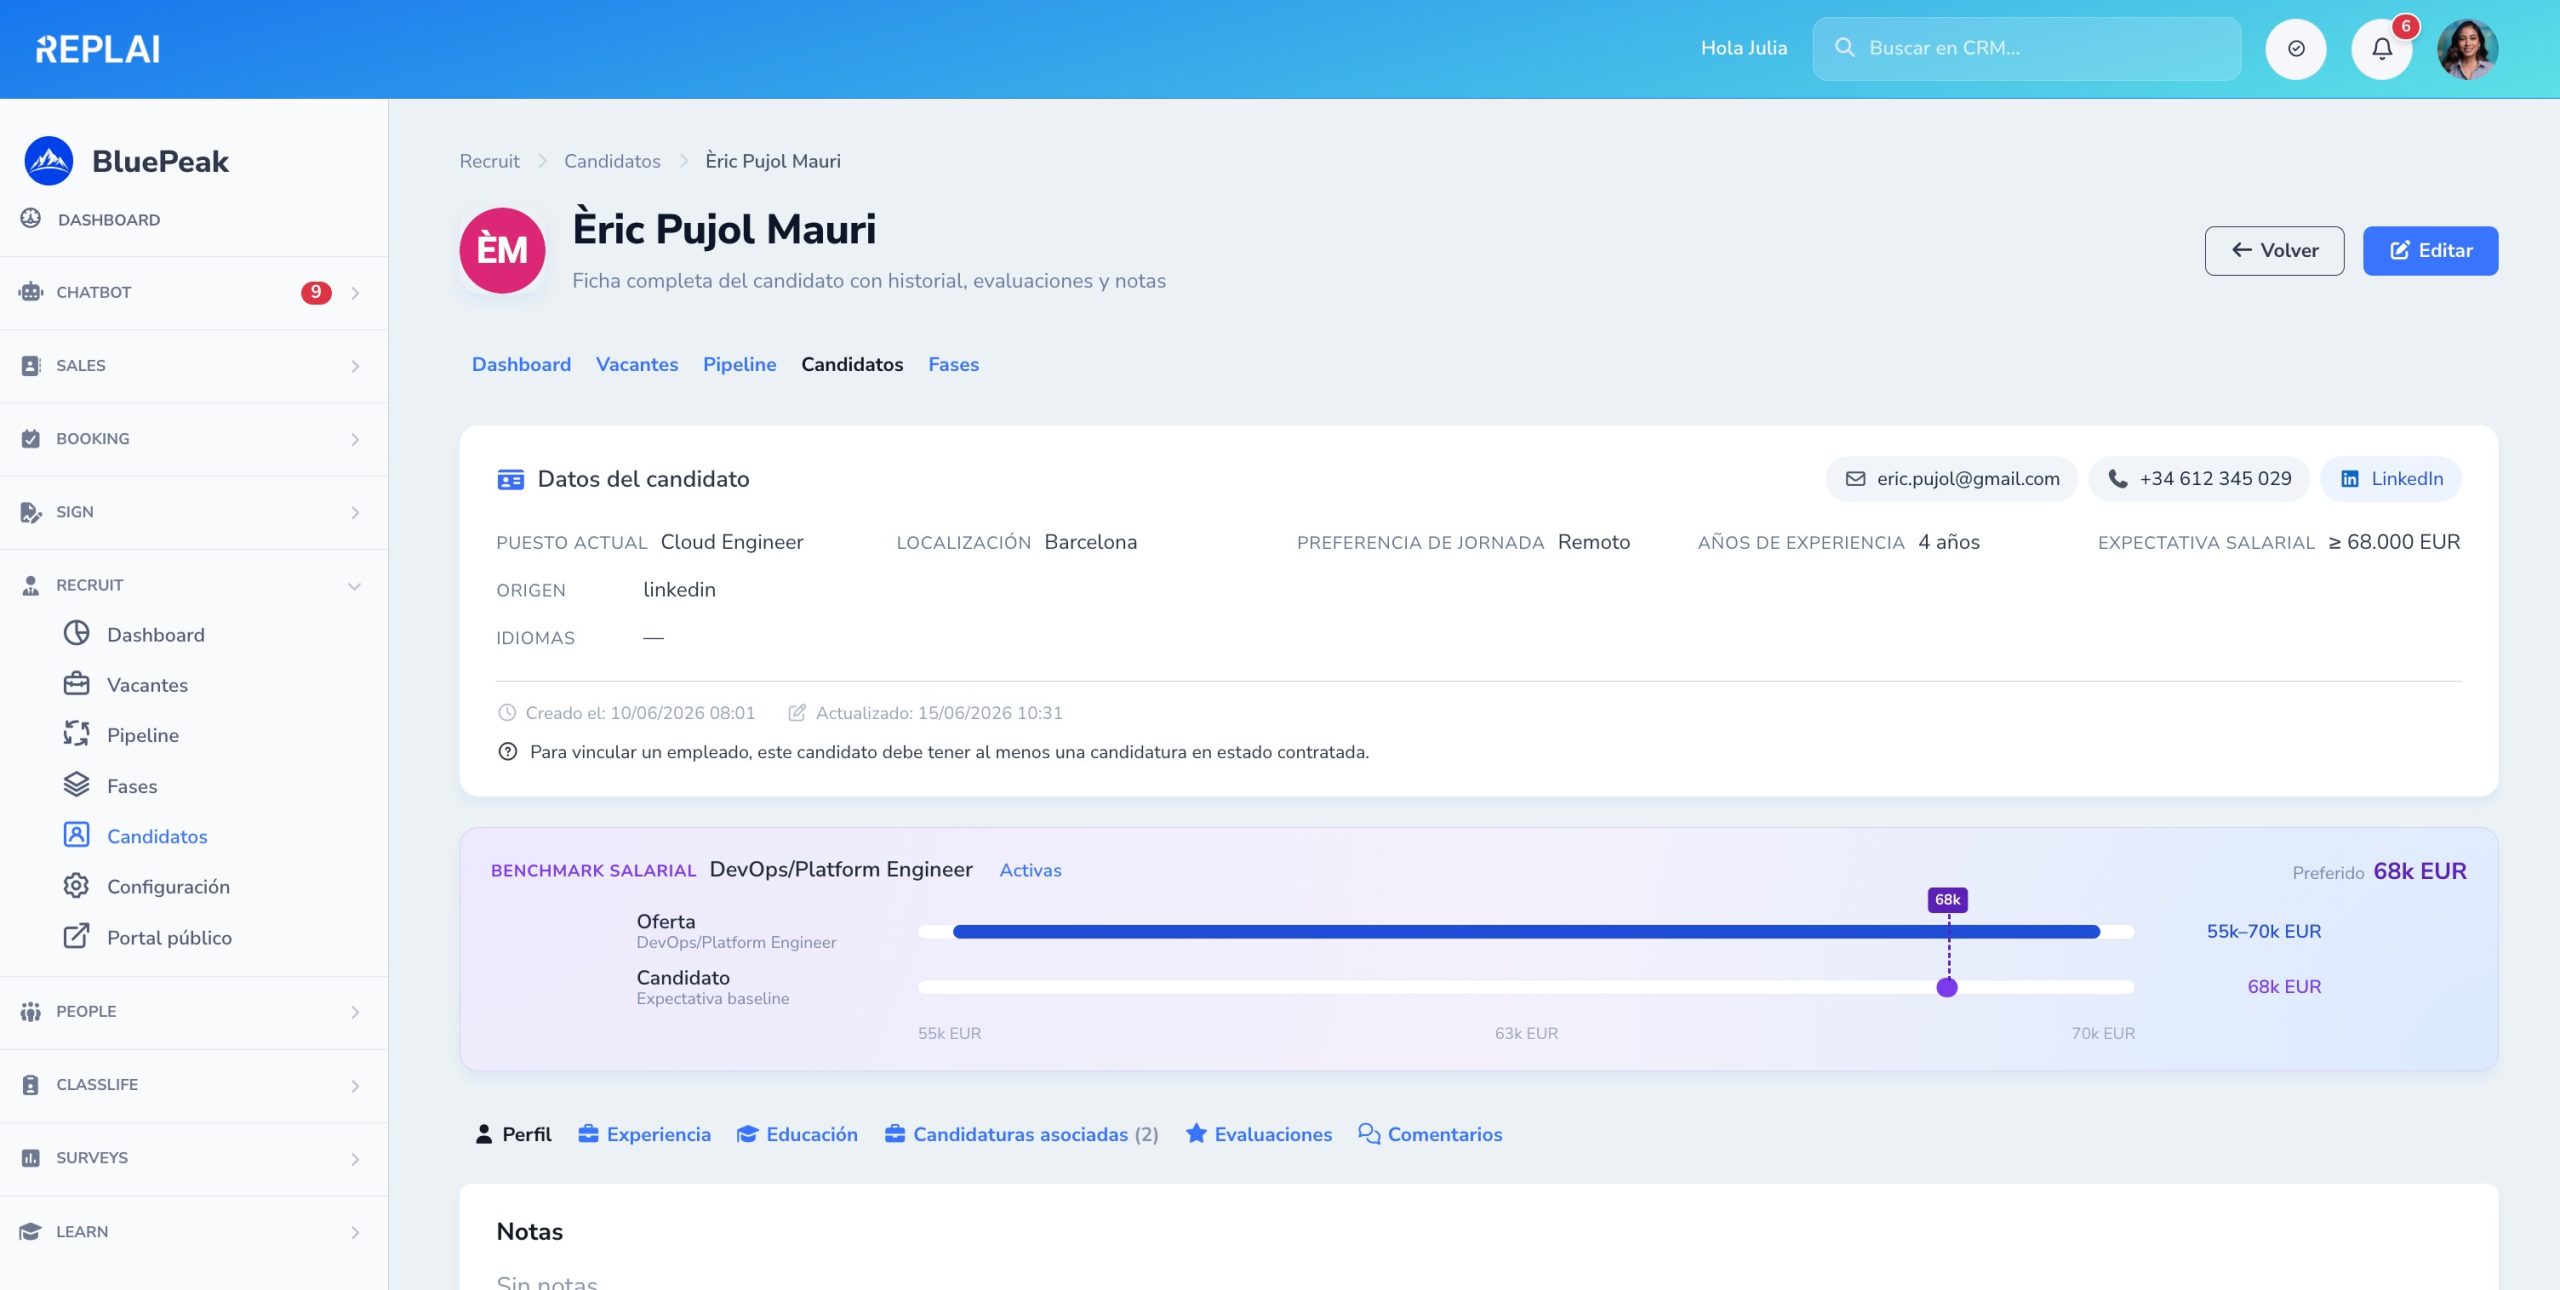Image resolution: width=2560 pixels, height=1290 pixels.
Task: Click the Oferta salary range bar
Action: [x=1526, y=931]
